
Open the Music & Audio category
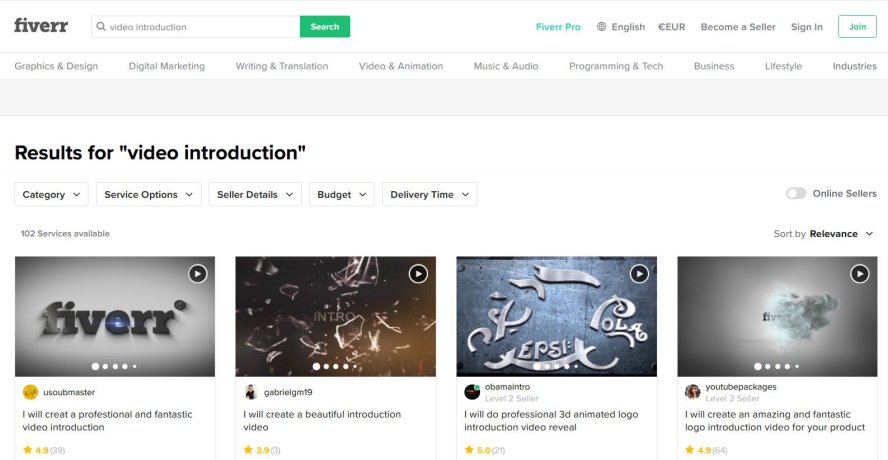point(506,66)
